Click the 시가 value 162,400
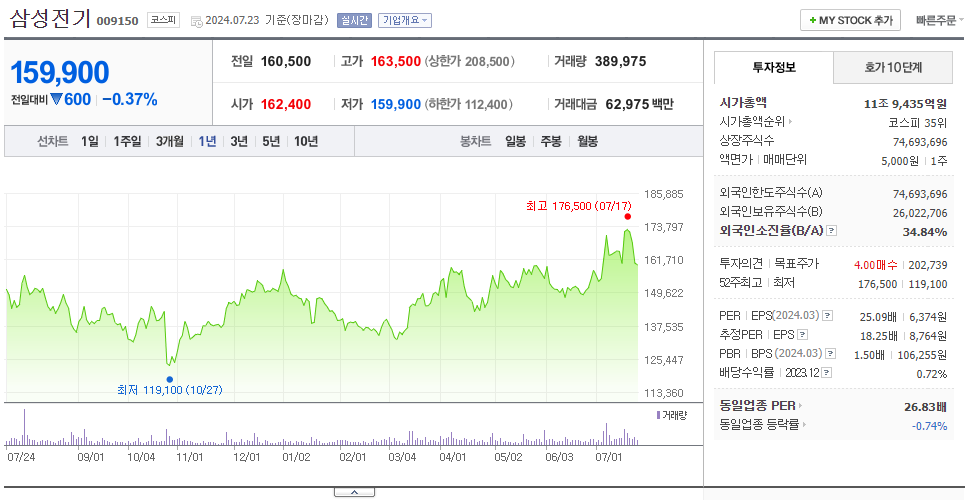The image size is (968, 500). pos(286,104)
